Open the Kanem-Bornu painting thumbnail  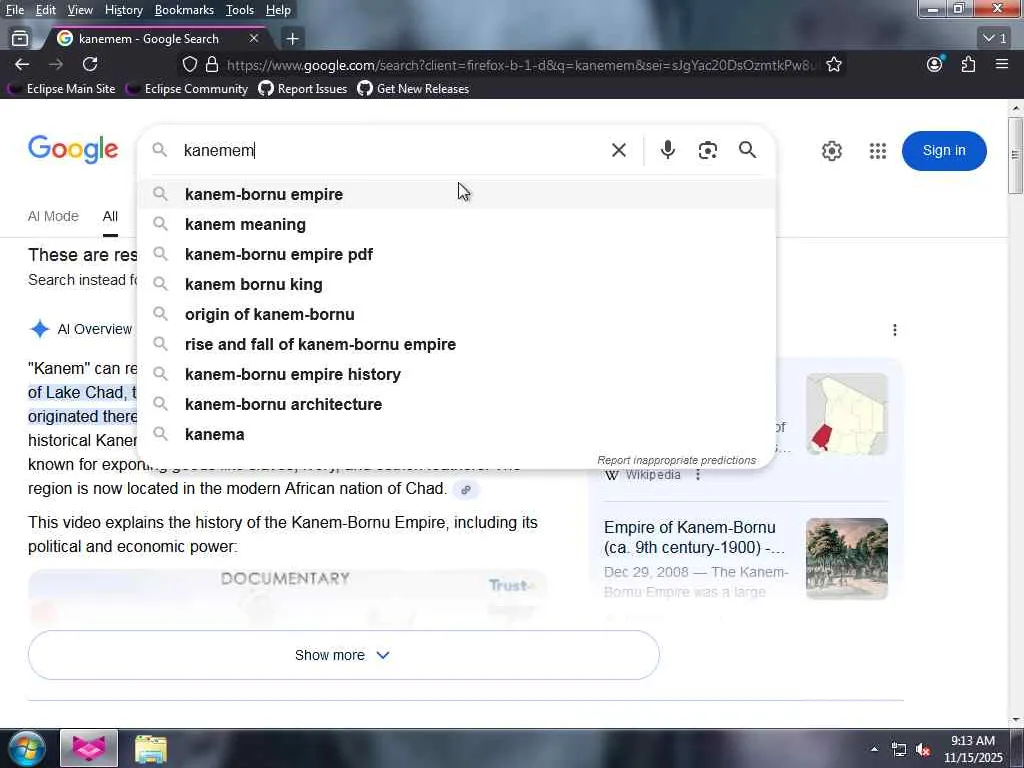point(847,558)
